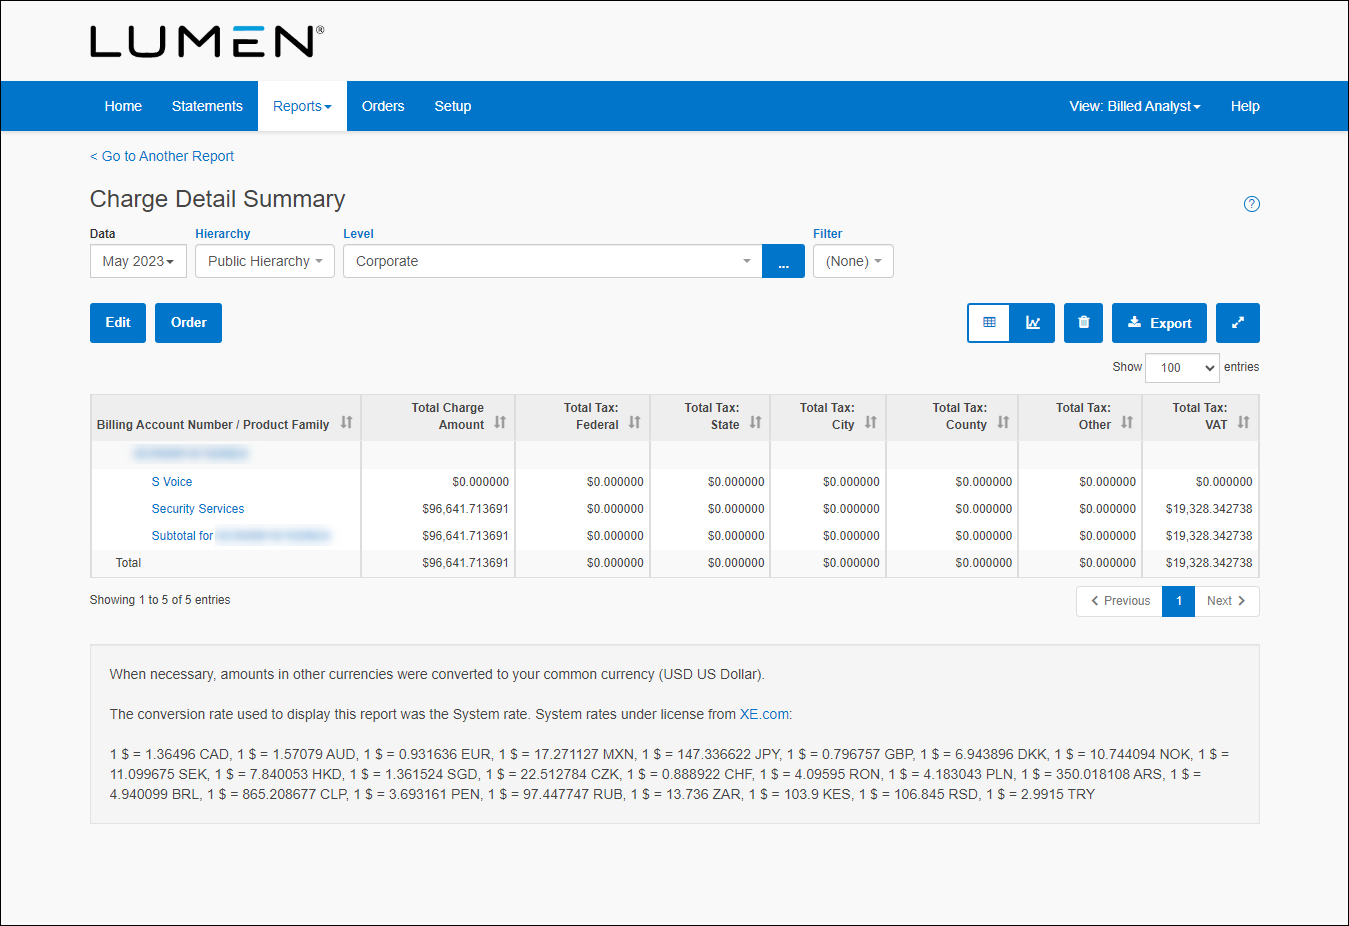Open the Statements tab
The height and width of the screenshot is (926, 1349).
[x=207, y=106]
